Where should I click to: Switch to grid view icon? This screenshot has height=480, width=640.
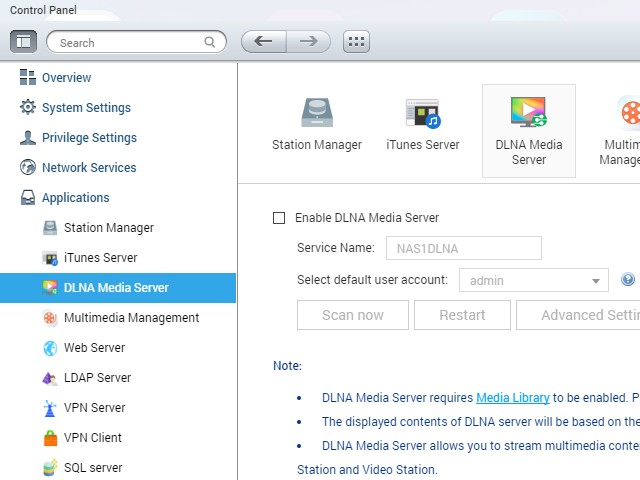pos(356,42)
